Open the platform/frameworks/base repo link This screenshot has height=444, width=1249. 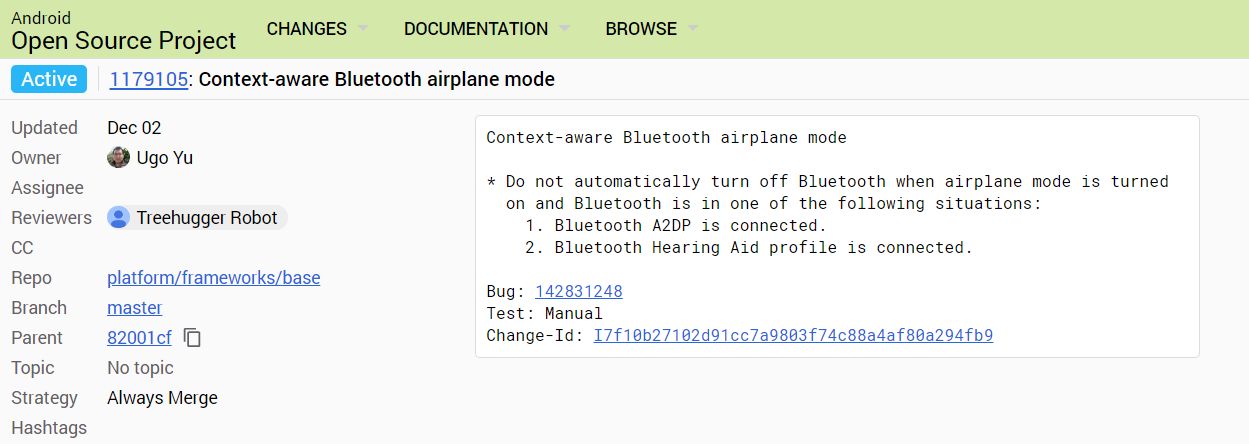[x=214, y=278]
